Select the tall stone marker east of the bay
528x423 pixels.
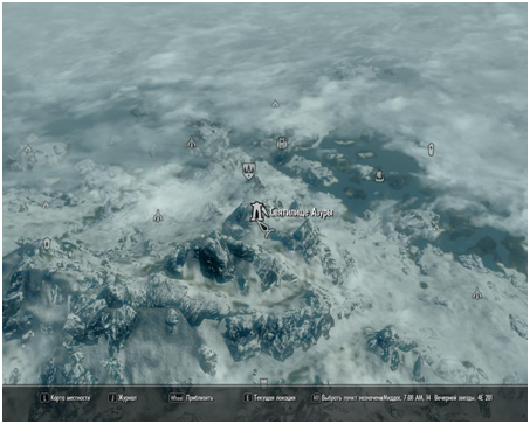point(431,150)
